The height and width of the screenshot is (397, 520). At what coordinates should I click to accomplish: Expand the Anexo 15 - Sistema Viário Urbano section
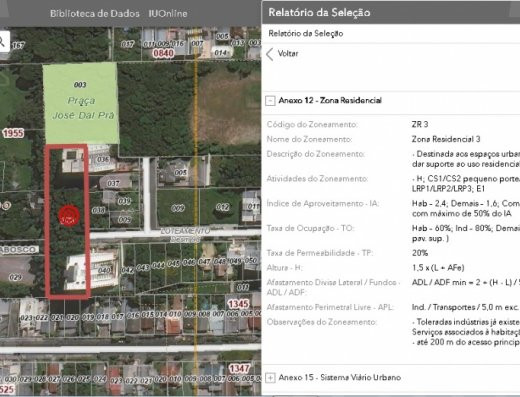(x=270, y=378)
